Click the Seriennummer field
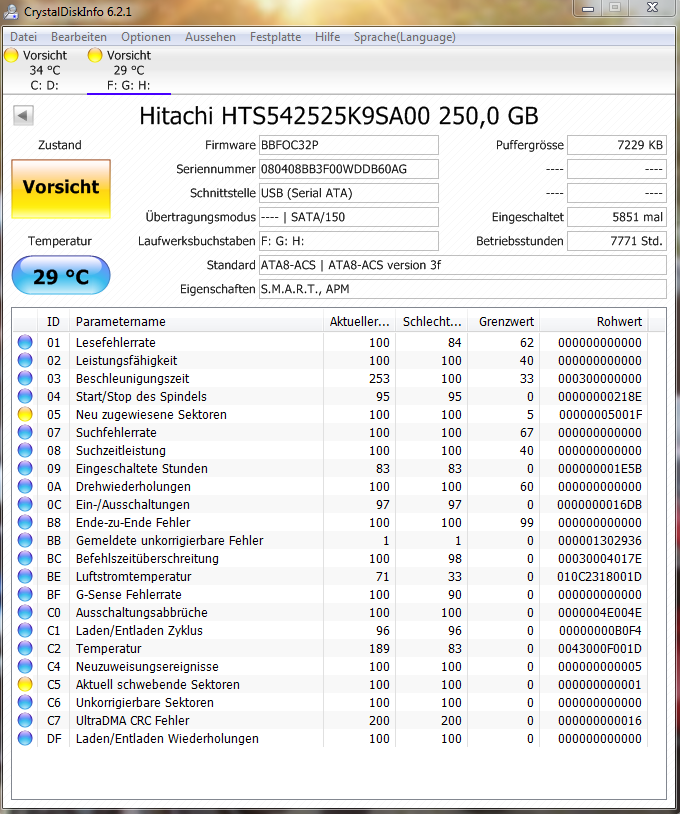Image resolution: width=680 pixels, height=814 pixels. point(349,169)
